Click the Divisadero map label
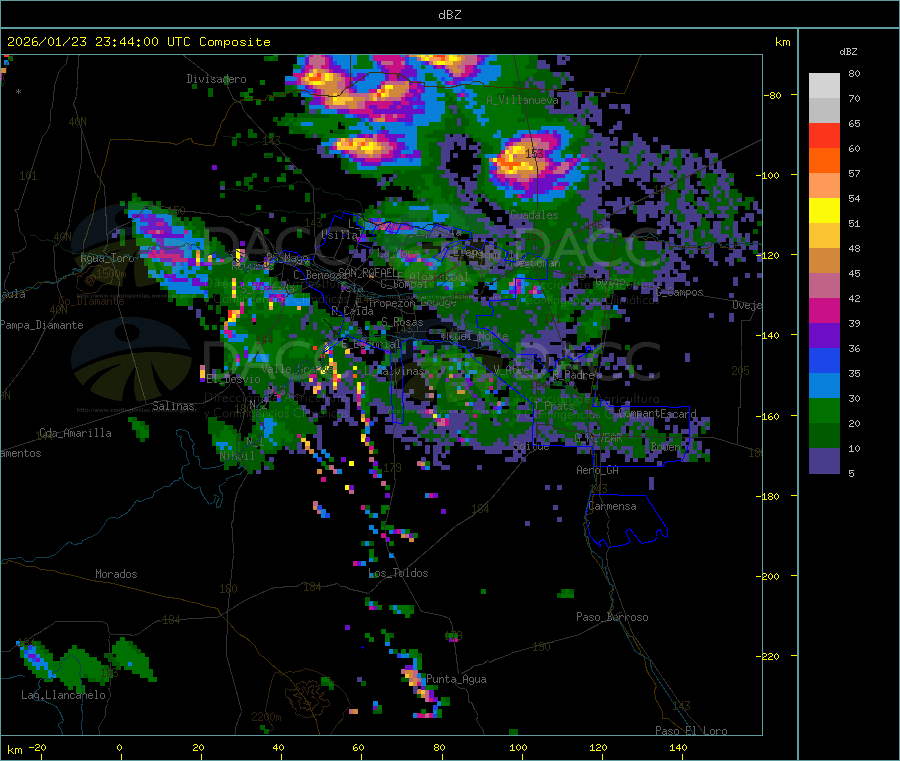This screenshot has height=761, width=900. 216,79
